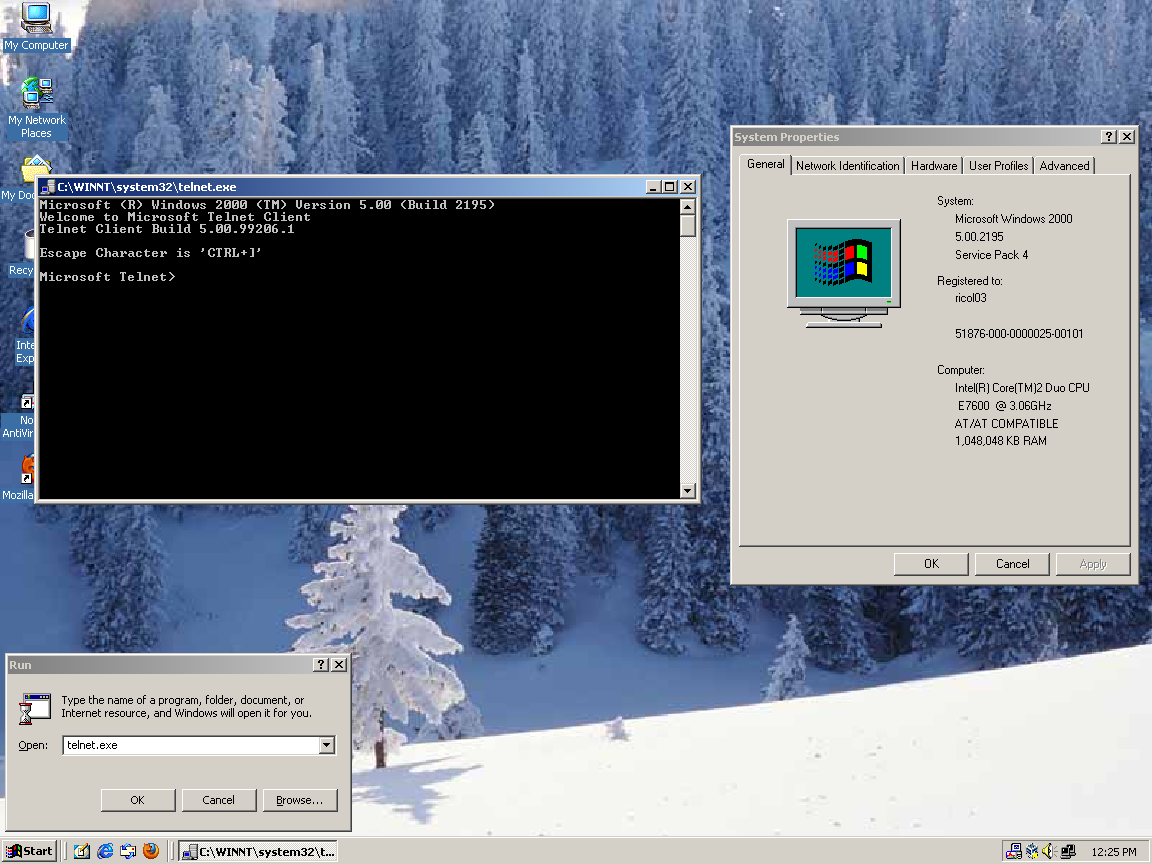The image size is (1152, 864).
Task: Open the My Computer desktop icon
Action: tap(35, 26)
